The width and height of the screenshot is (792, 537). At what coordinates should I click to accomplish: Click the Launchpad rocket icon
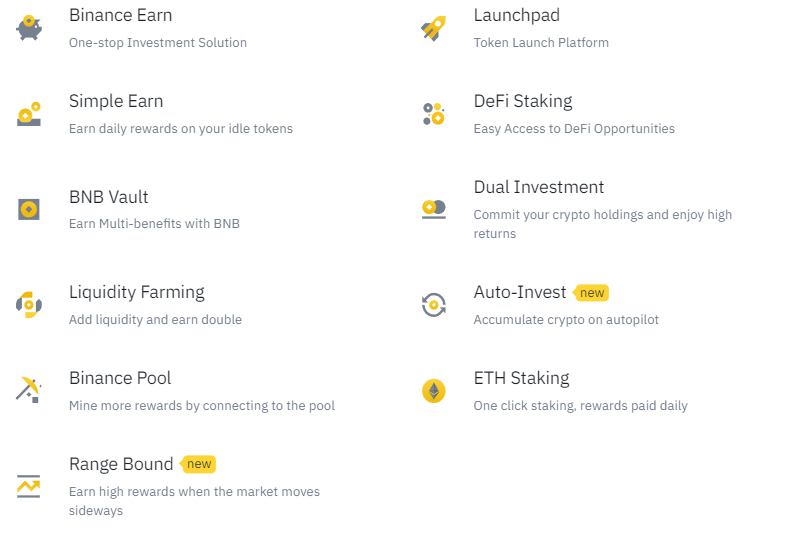[x=433, y=28]
